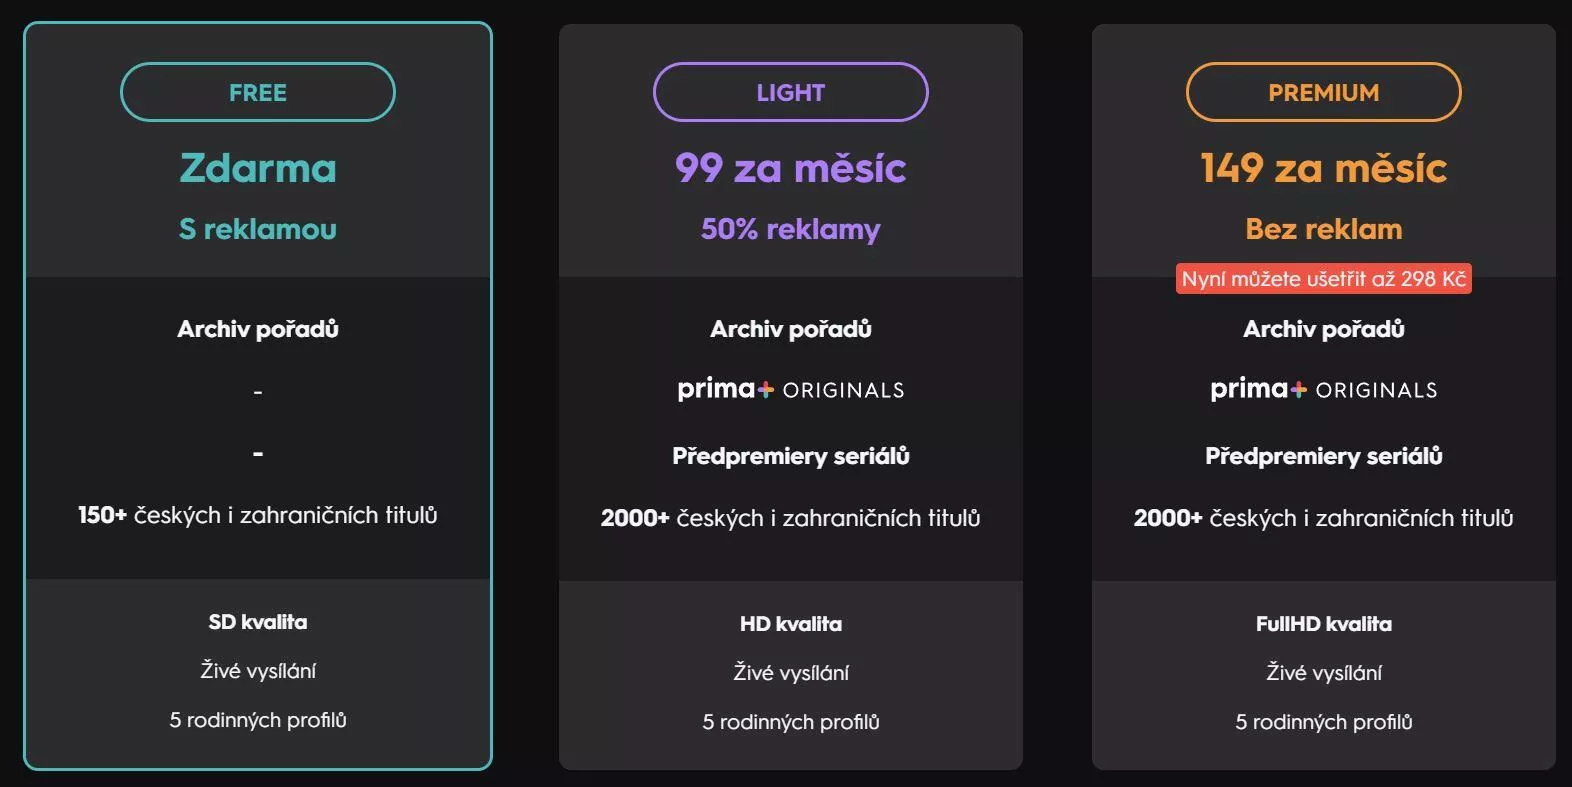Viewport: 1572px width, 787px height.
Task: Select the PREMIUM plan pill button
Action: point(1324,92)
